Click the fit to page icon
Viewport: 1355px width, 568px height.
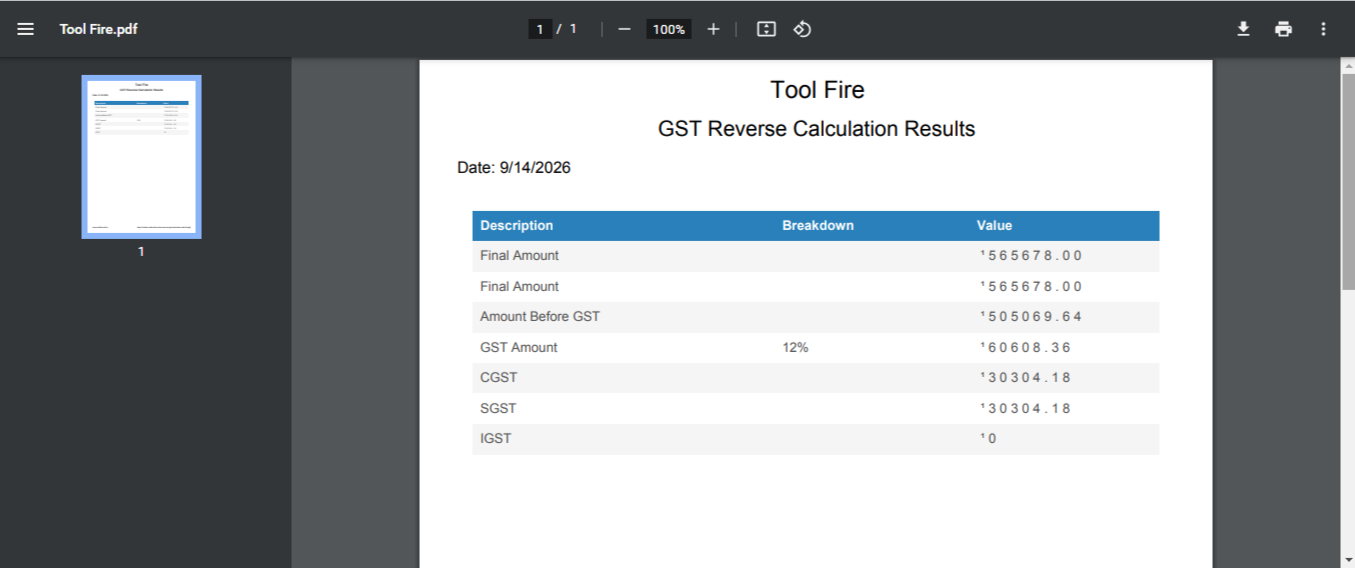766,29
